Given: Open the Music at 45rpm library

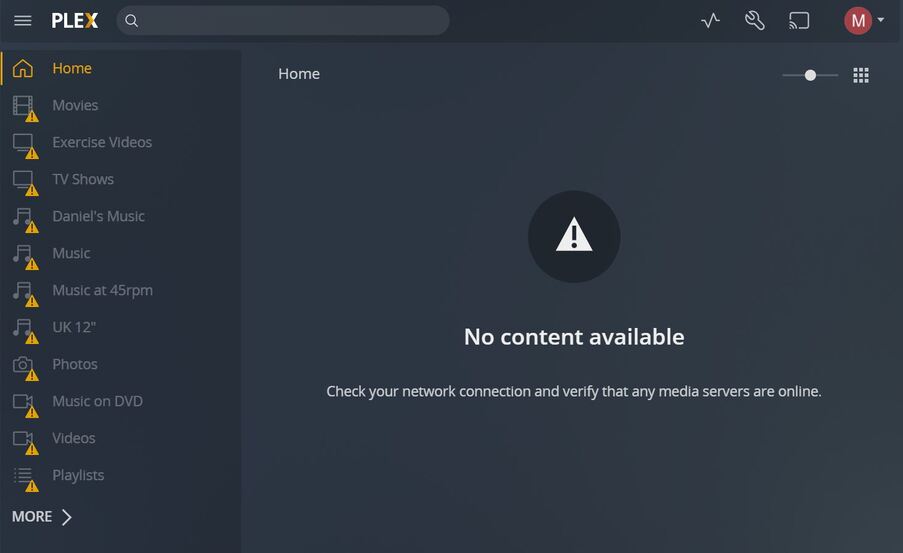Looking at the screenshot, I should [103, 290].
